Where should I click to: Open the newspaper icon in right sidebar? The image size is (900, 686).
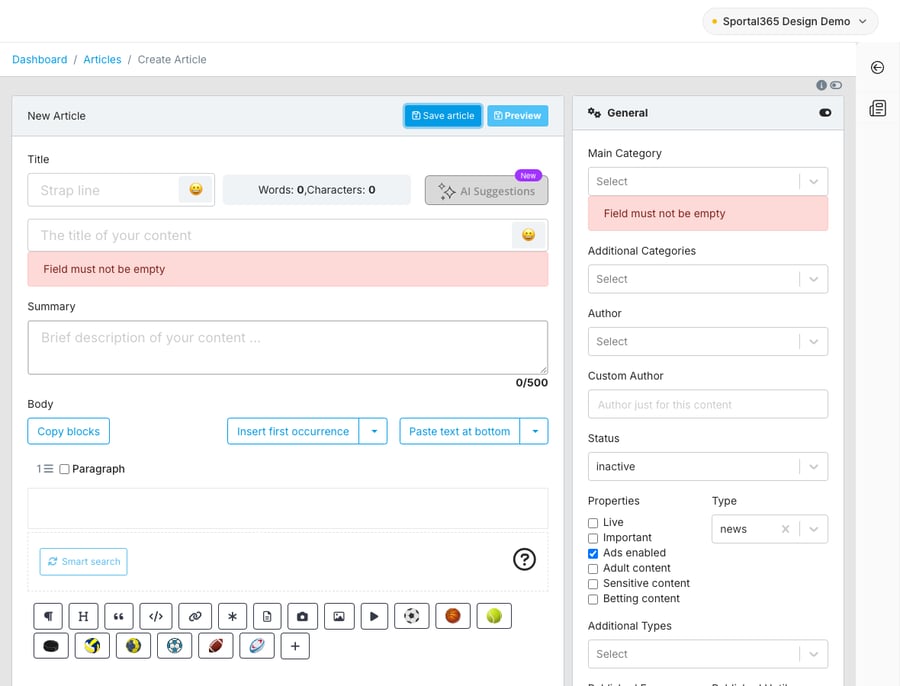pyautogui.click(x=878, y=108)
